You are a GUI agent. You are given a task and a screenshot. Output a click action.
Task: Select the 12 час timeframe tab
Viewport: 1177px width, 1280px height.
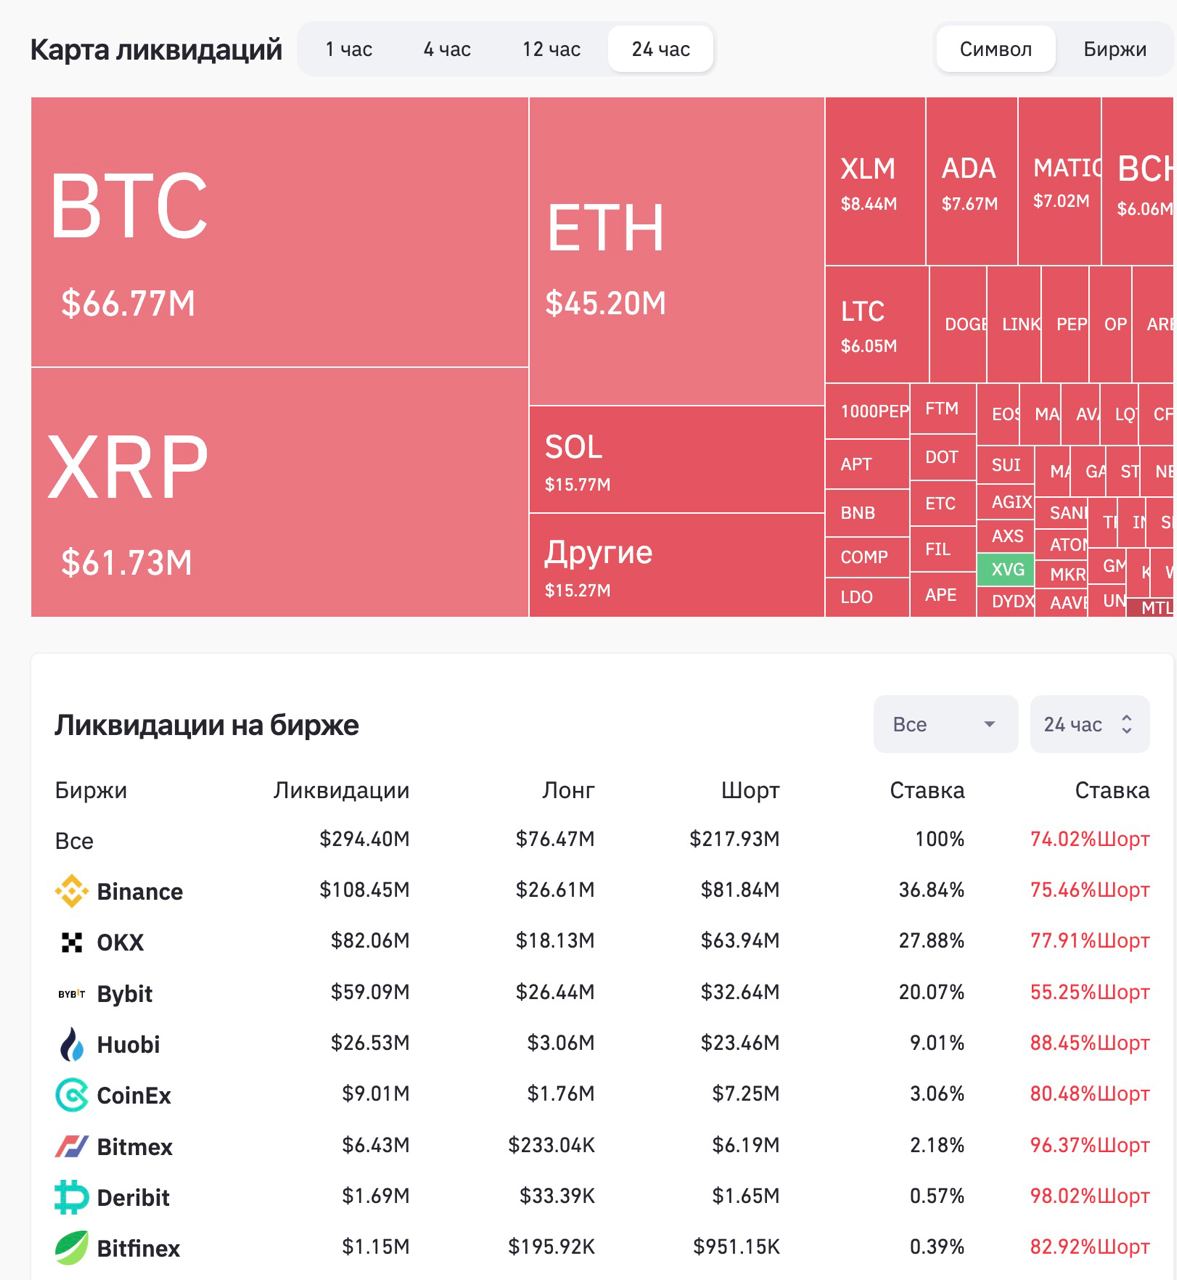[551, 49]
